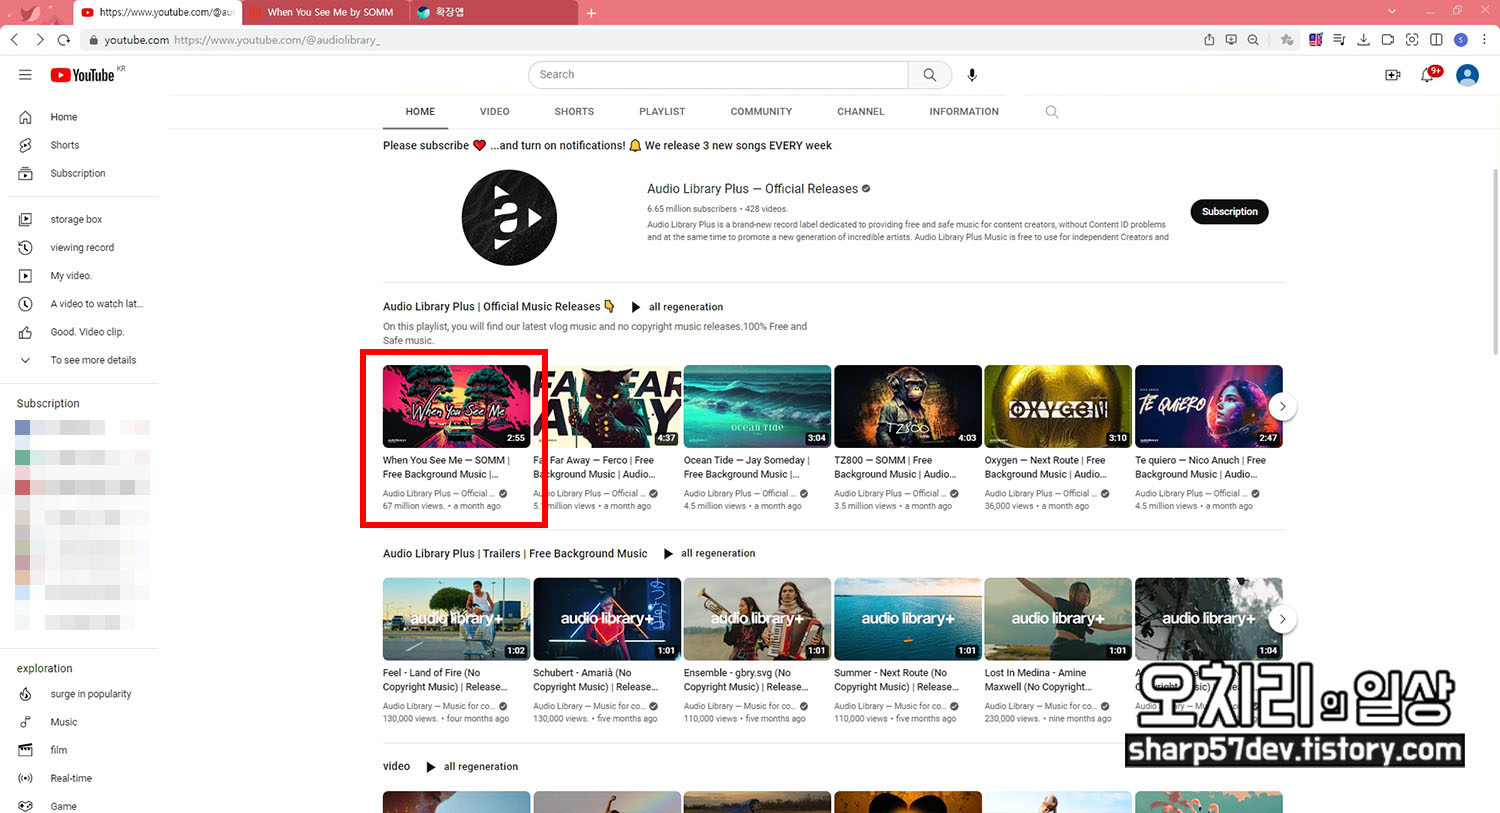Open the create video camera icon

click(x=1392, y=75)
